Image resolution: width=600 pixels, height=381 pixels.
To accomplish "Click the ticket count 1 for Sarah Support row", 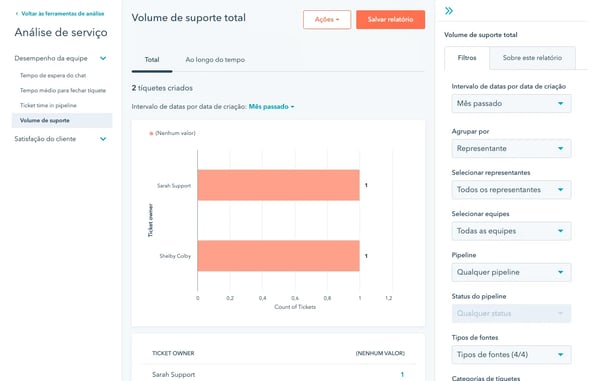I will [x=402, y=375].
